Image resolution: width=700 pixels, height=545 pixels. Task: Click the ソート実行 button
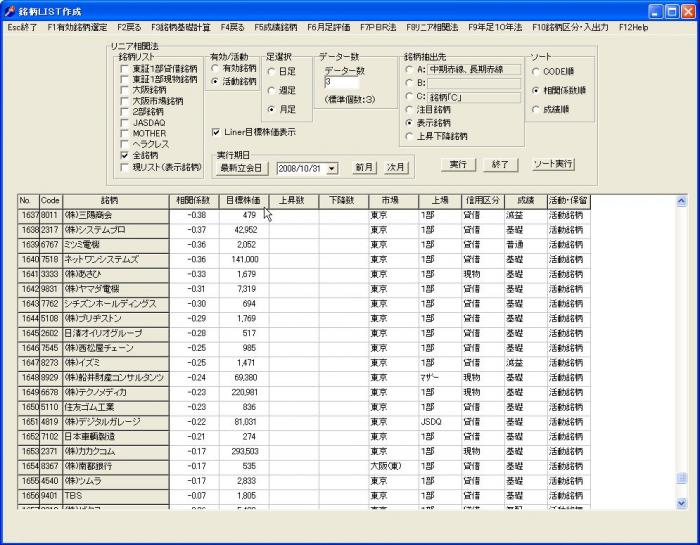click(553, 164)
